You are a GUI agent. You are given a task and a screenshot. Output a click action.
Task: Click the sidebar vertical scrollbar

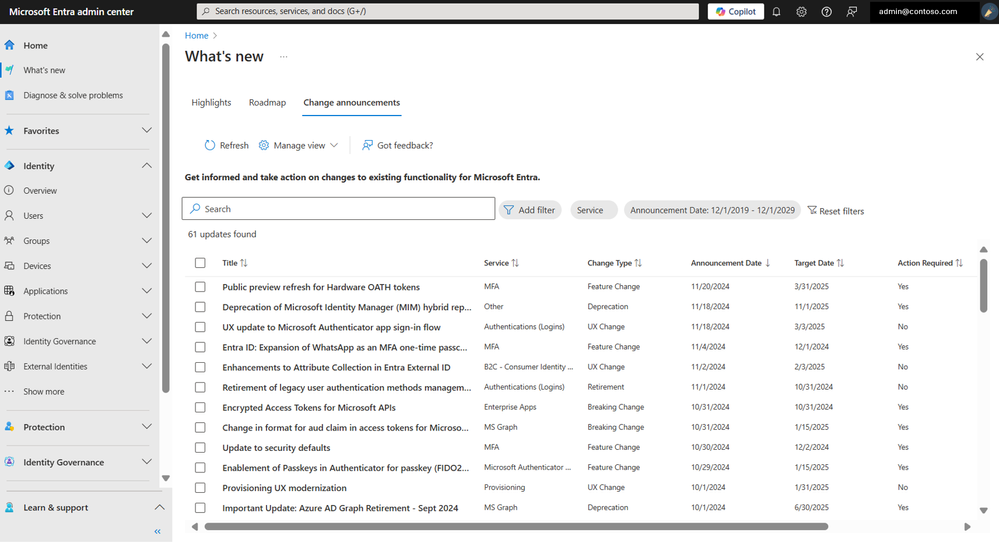click(166, 218)
